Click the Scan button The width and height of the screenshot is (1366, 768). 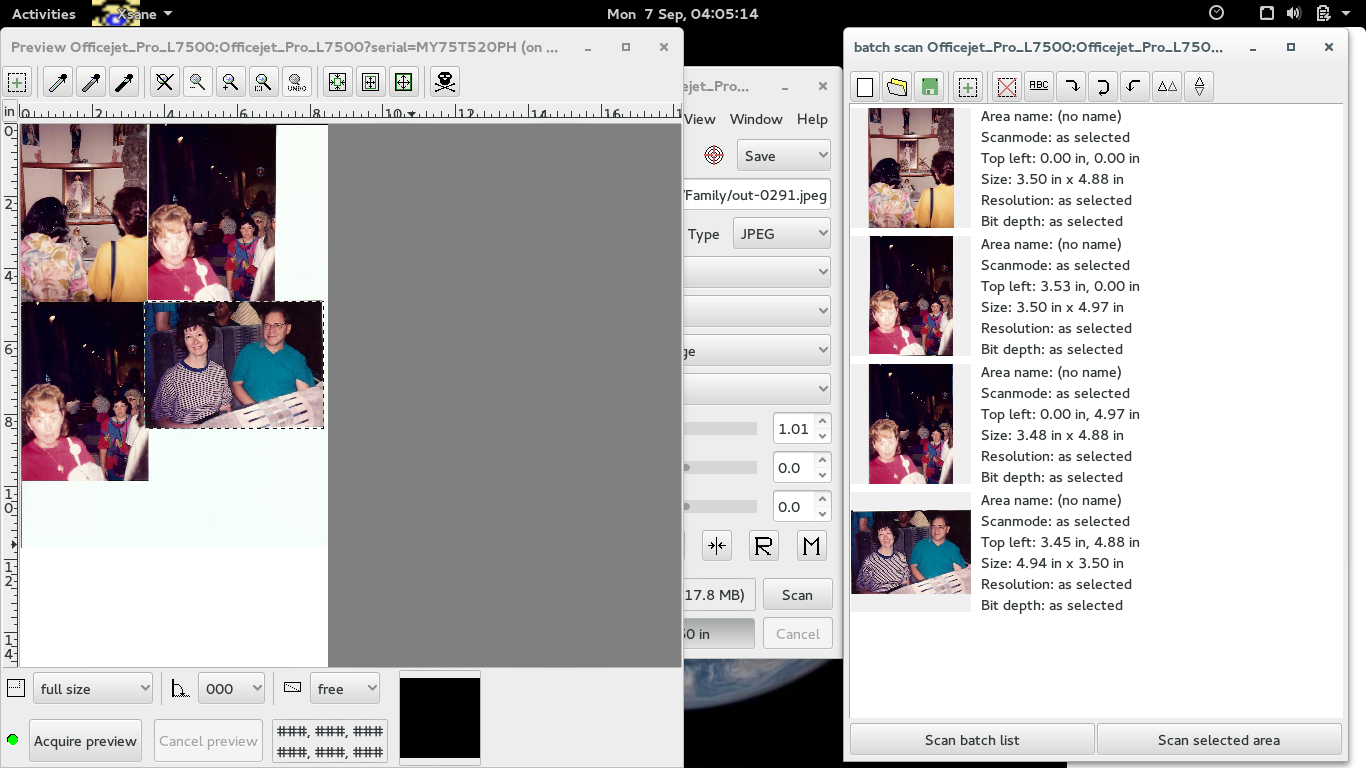pos(797,594)
